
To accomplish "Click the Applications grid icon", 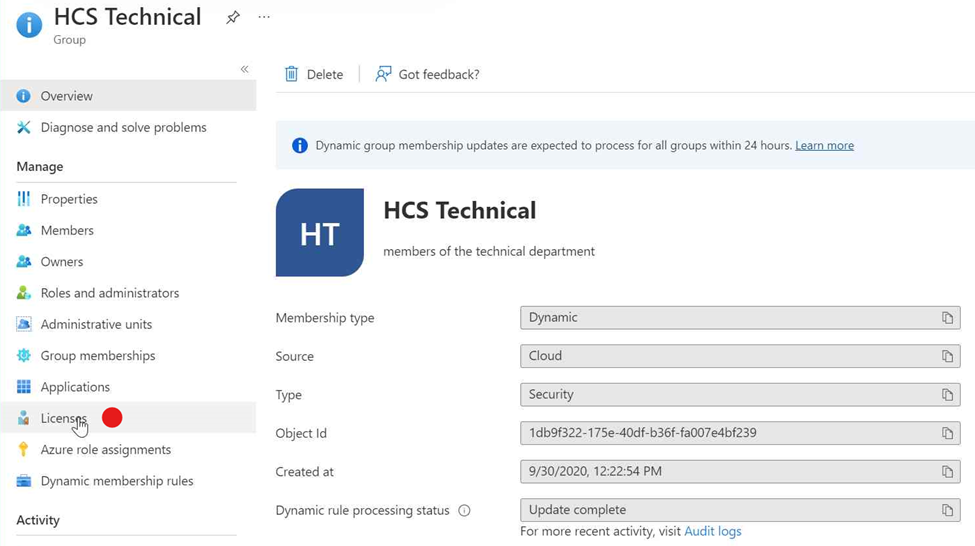I will (24, 387).
